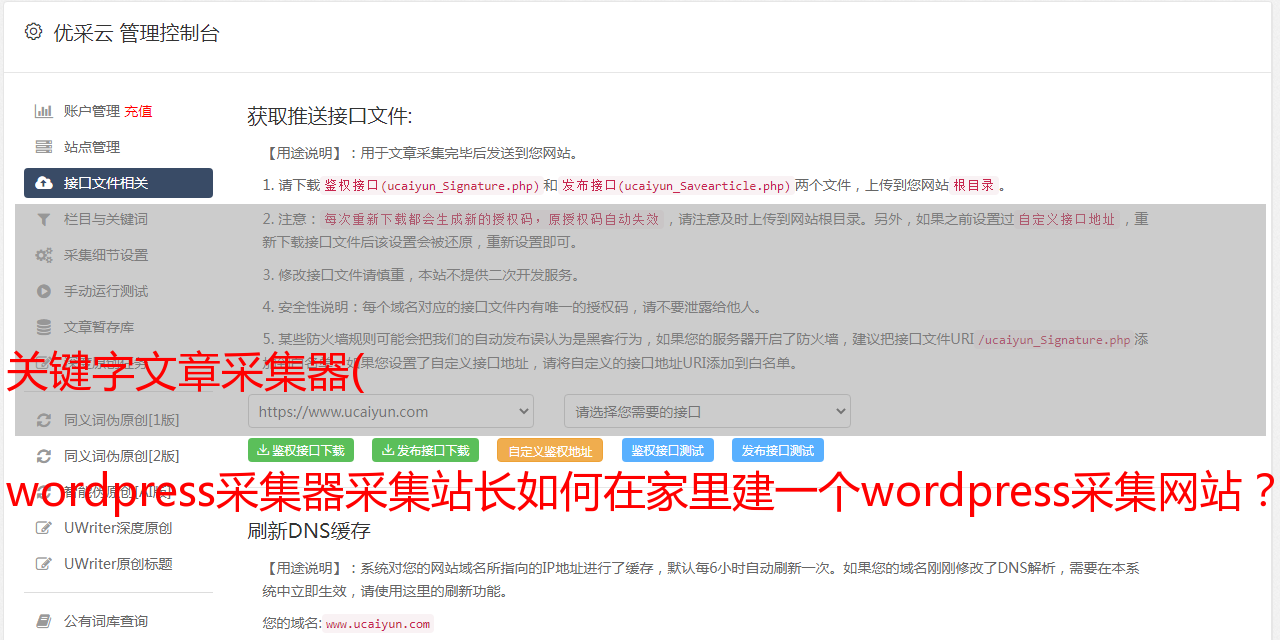The width and height of the screenshot is (1280, 640).
Task: Click the refresh icon for 同义词伪原创[1版]
Action: coord(44,420)
